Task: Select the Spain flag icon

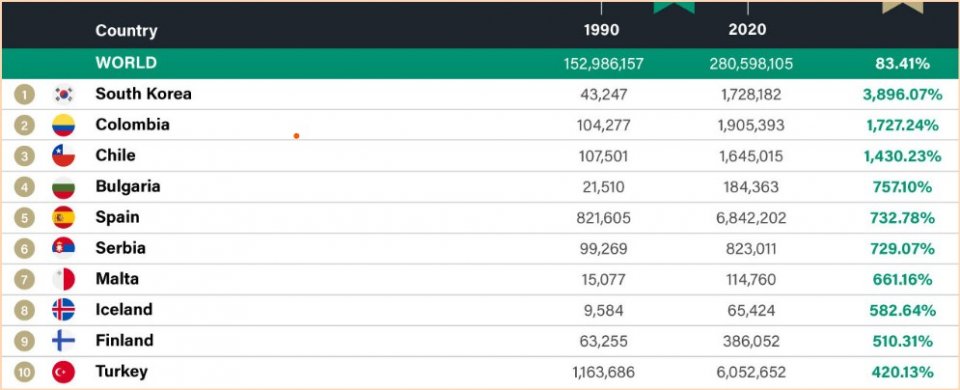Action: click(x=63, y=217)
